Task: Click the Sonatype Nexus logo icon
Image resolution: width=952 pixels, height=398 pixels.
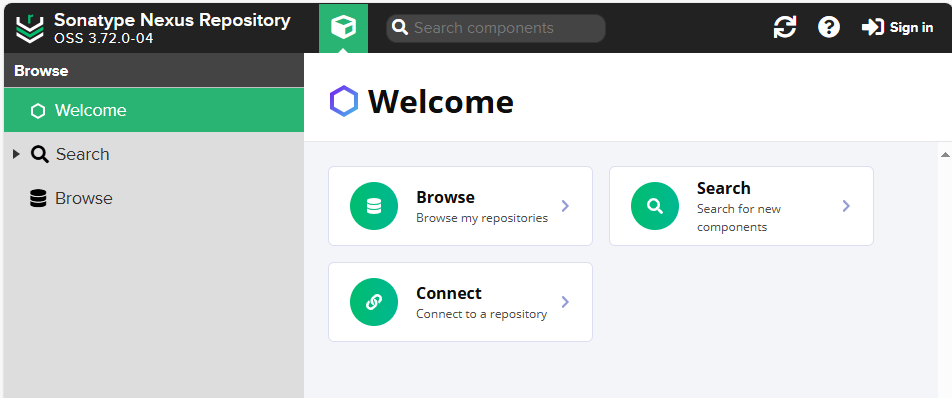Action: [30, 28]
